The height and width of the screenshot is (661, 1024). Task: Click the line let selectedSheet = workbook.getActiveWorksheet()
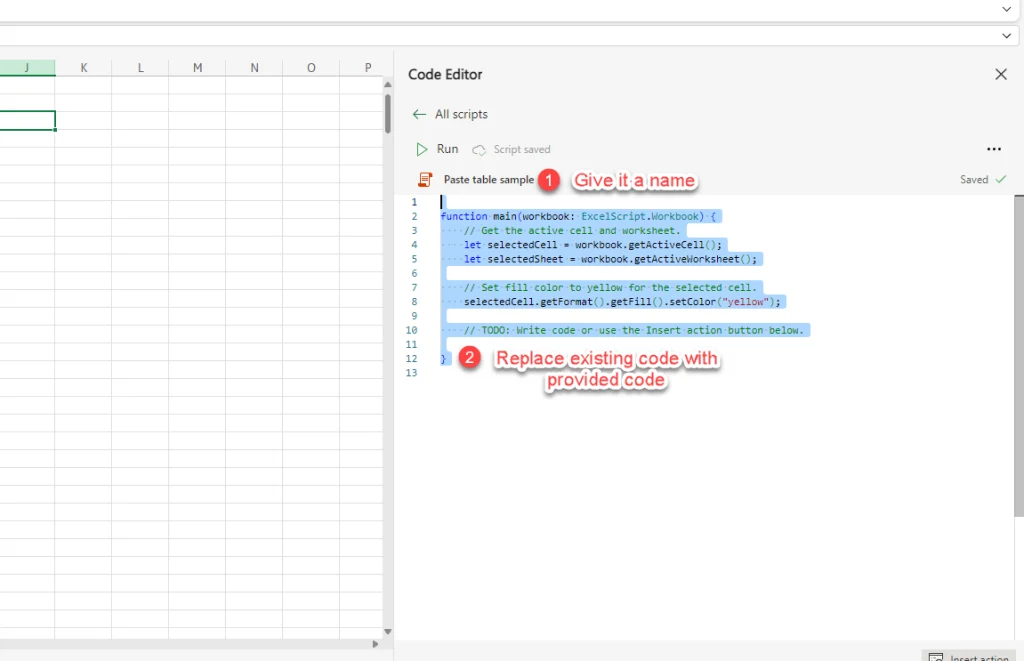click(611, 259)
